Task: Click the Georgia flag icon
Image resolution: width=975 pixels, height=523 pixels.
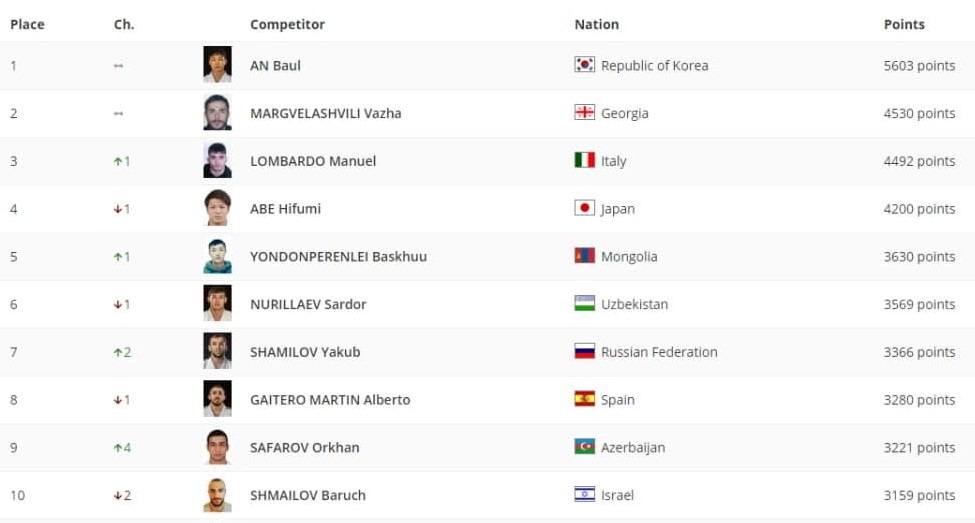Action: [584, 113]
